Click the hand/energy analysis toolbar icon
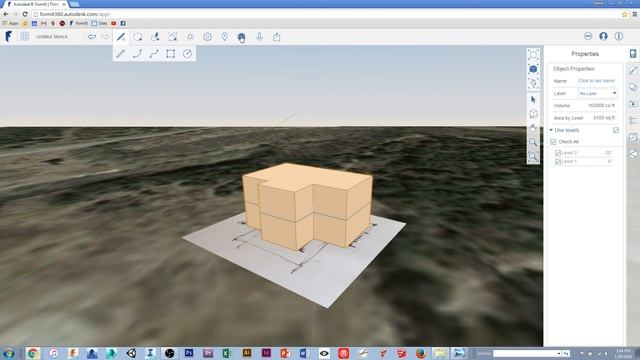This screenshot has width=640, height=360. pos(242,38)
